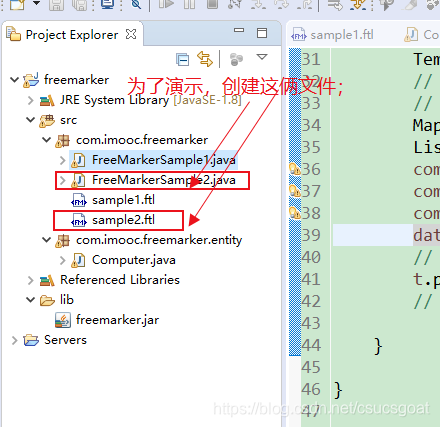The height and width of the screenshot is (427, 440).
Task: Close the Project Explorer tab
Action: pyautogui.click(x=131, y=34)
